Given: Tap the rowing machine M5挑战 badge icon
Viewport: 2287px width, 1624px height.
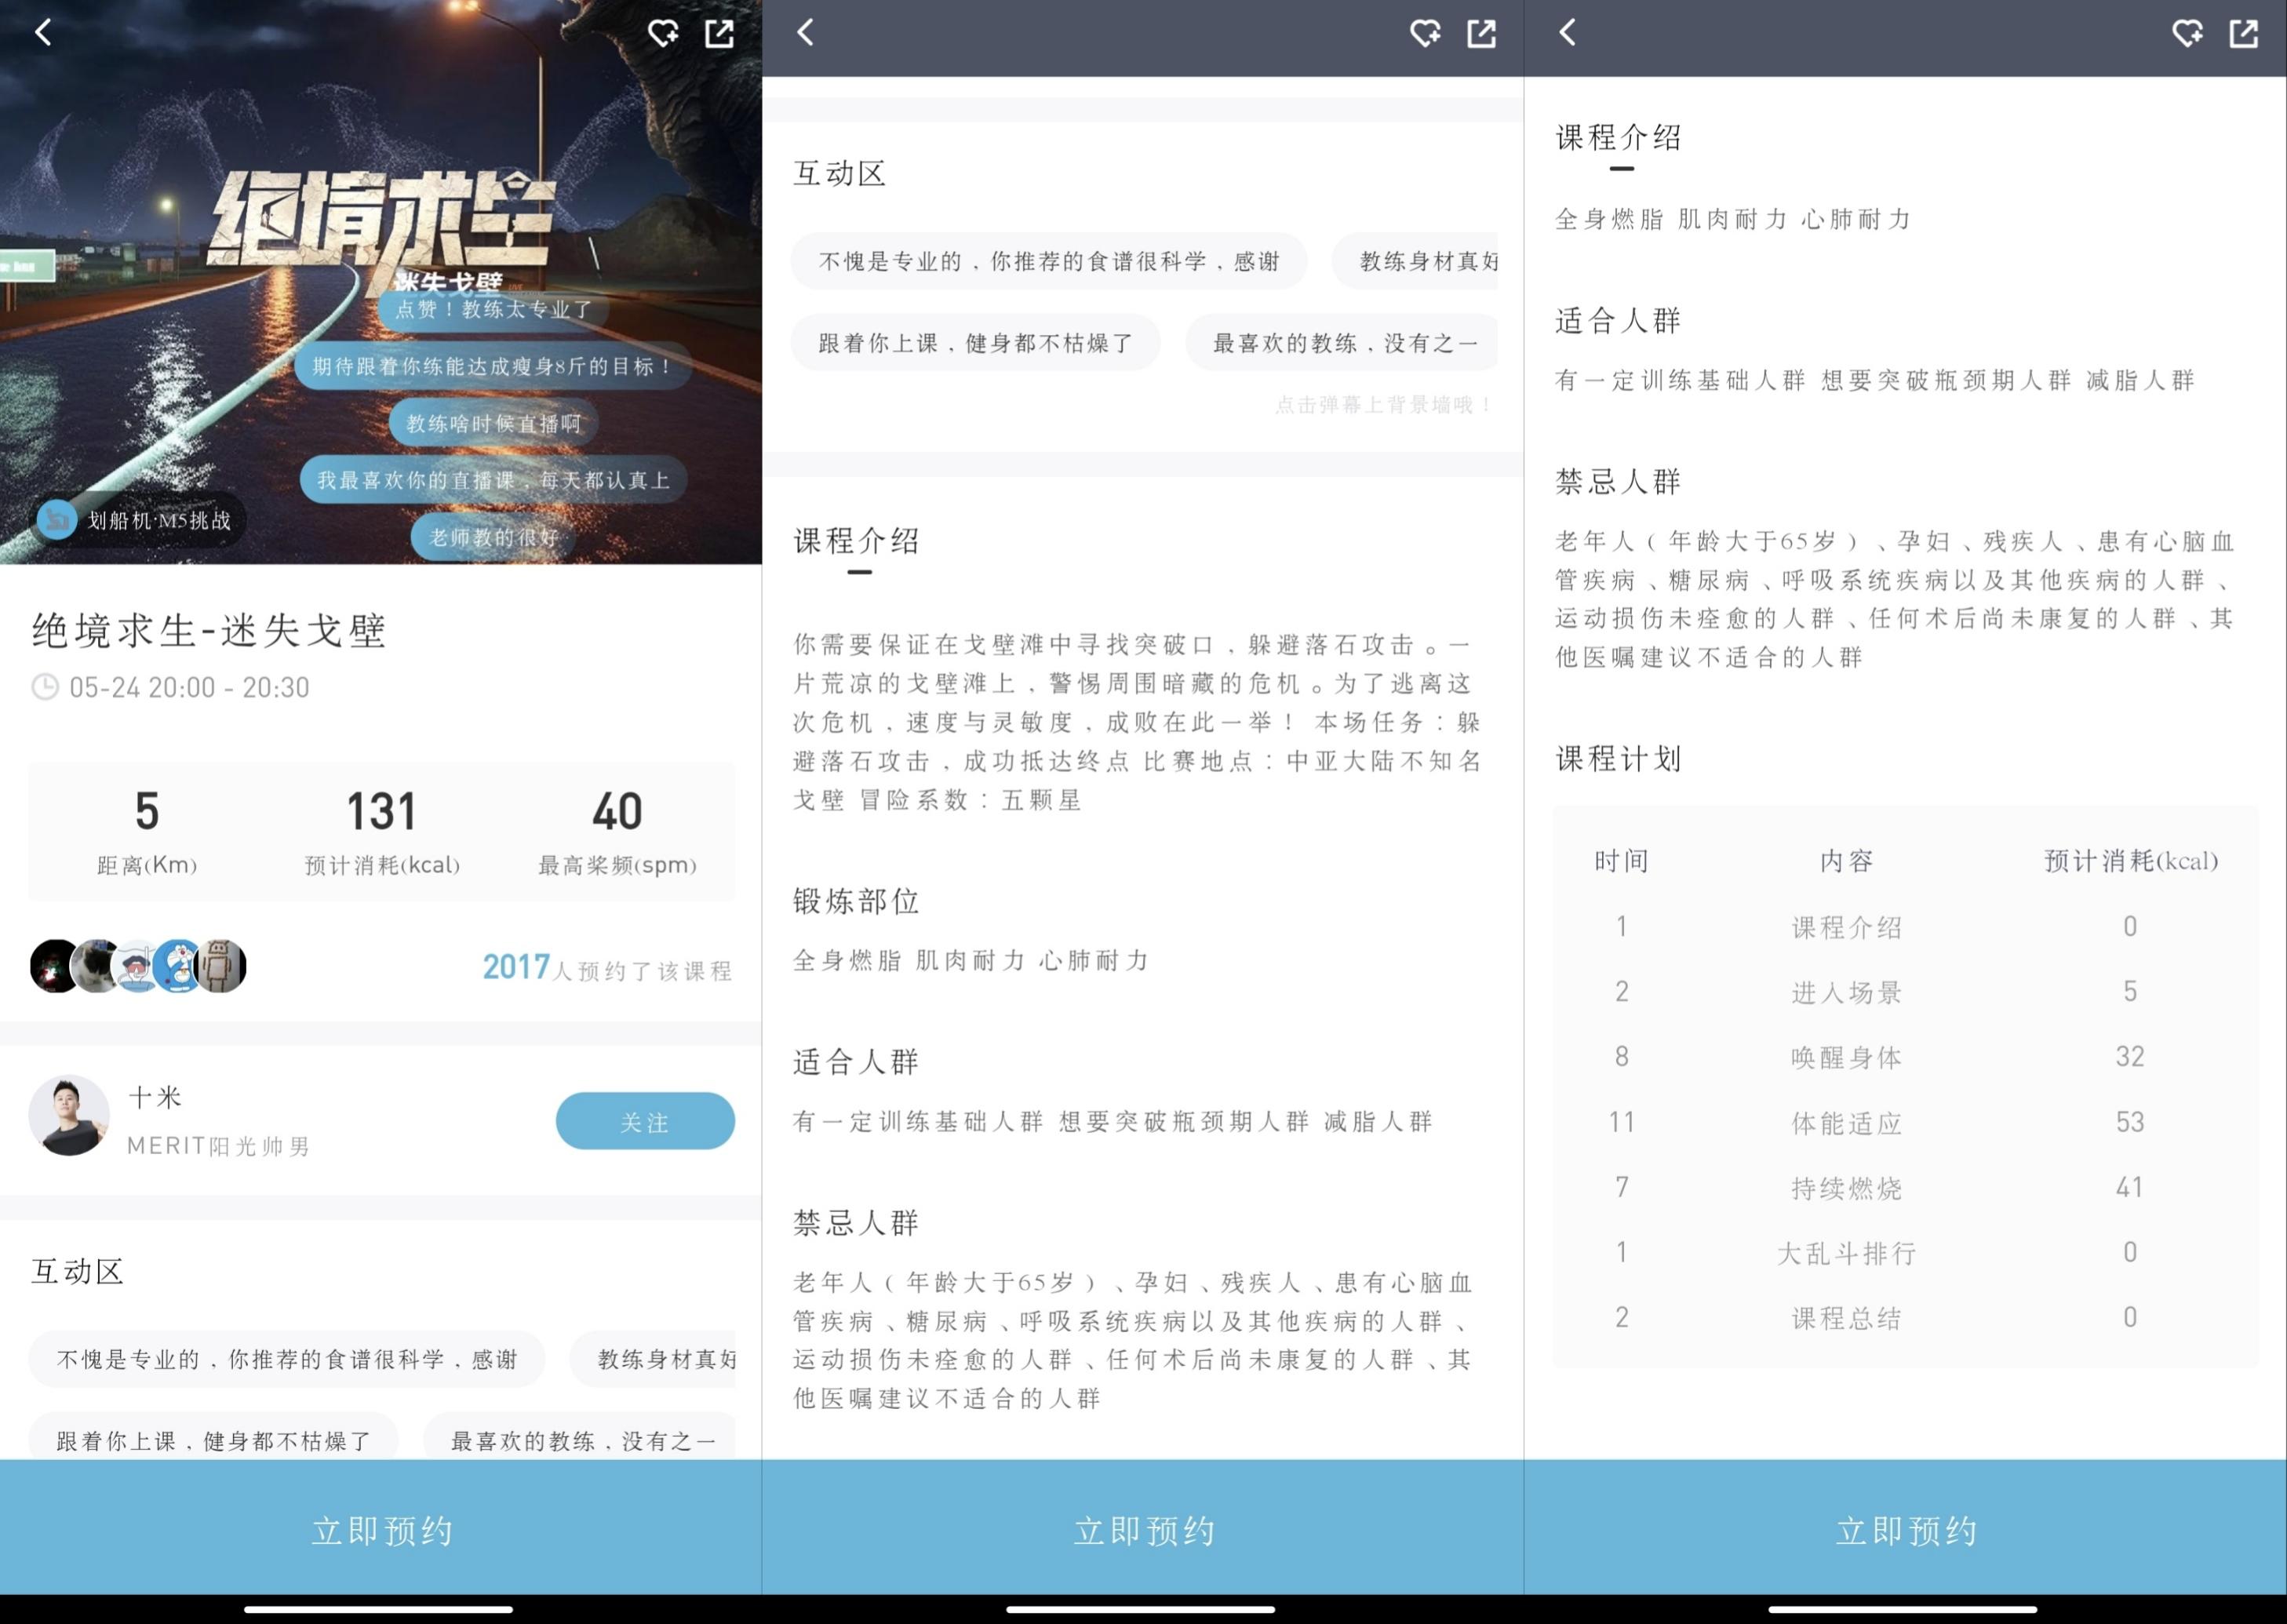Looking at the screenshot, I should pos(57,520).
